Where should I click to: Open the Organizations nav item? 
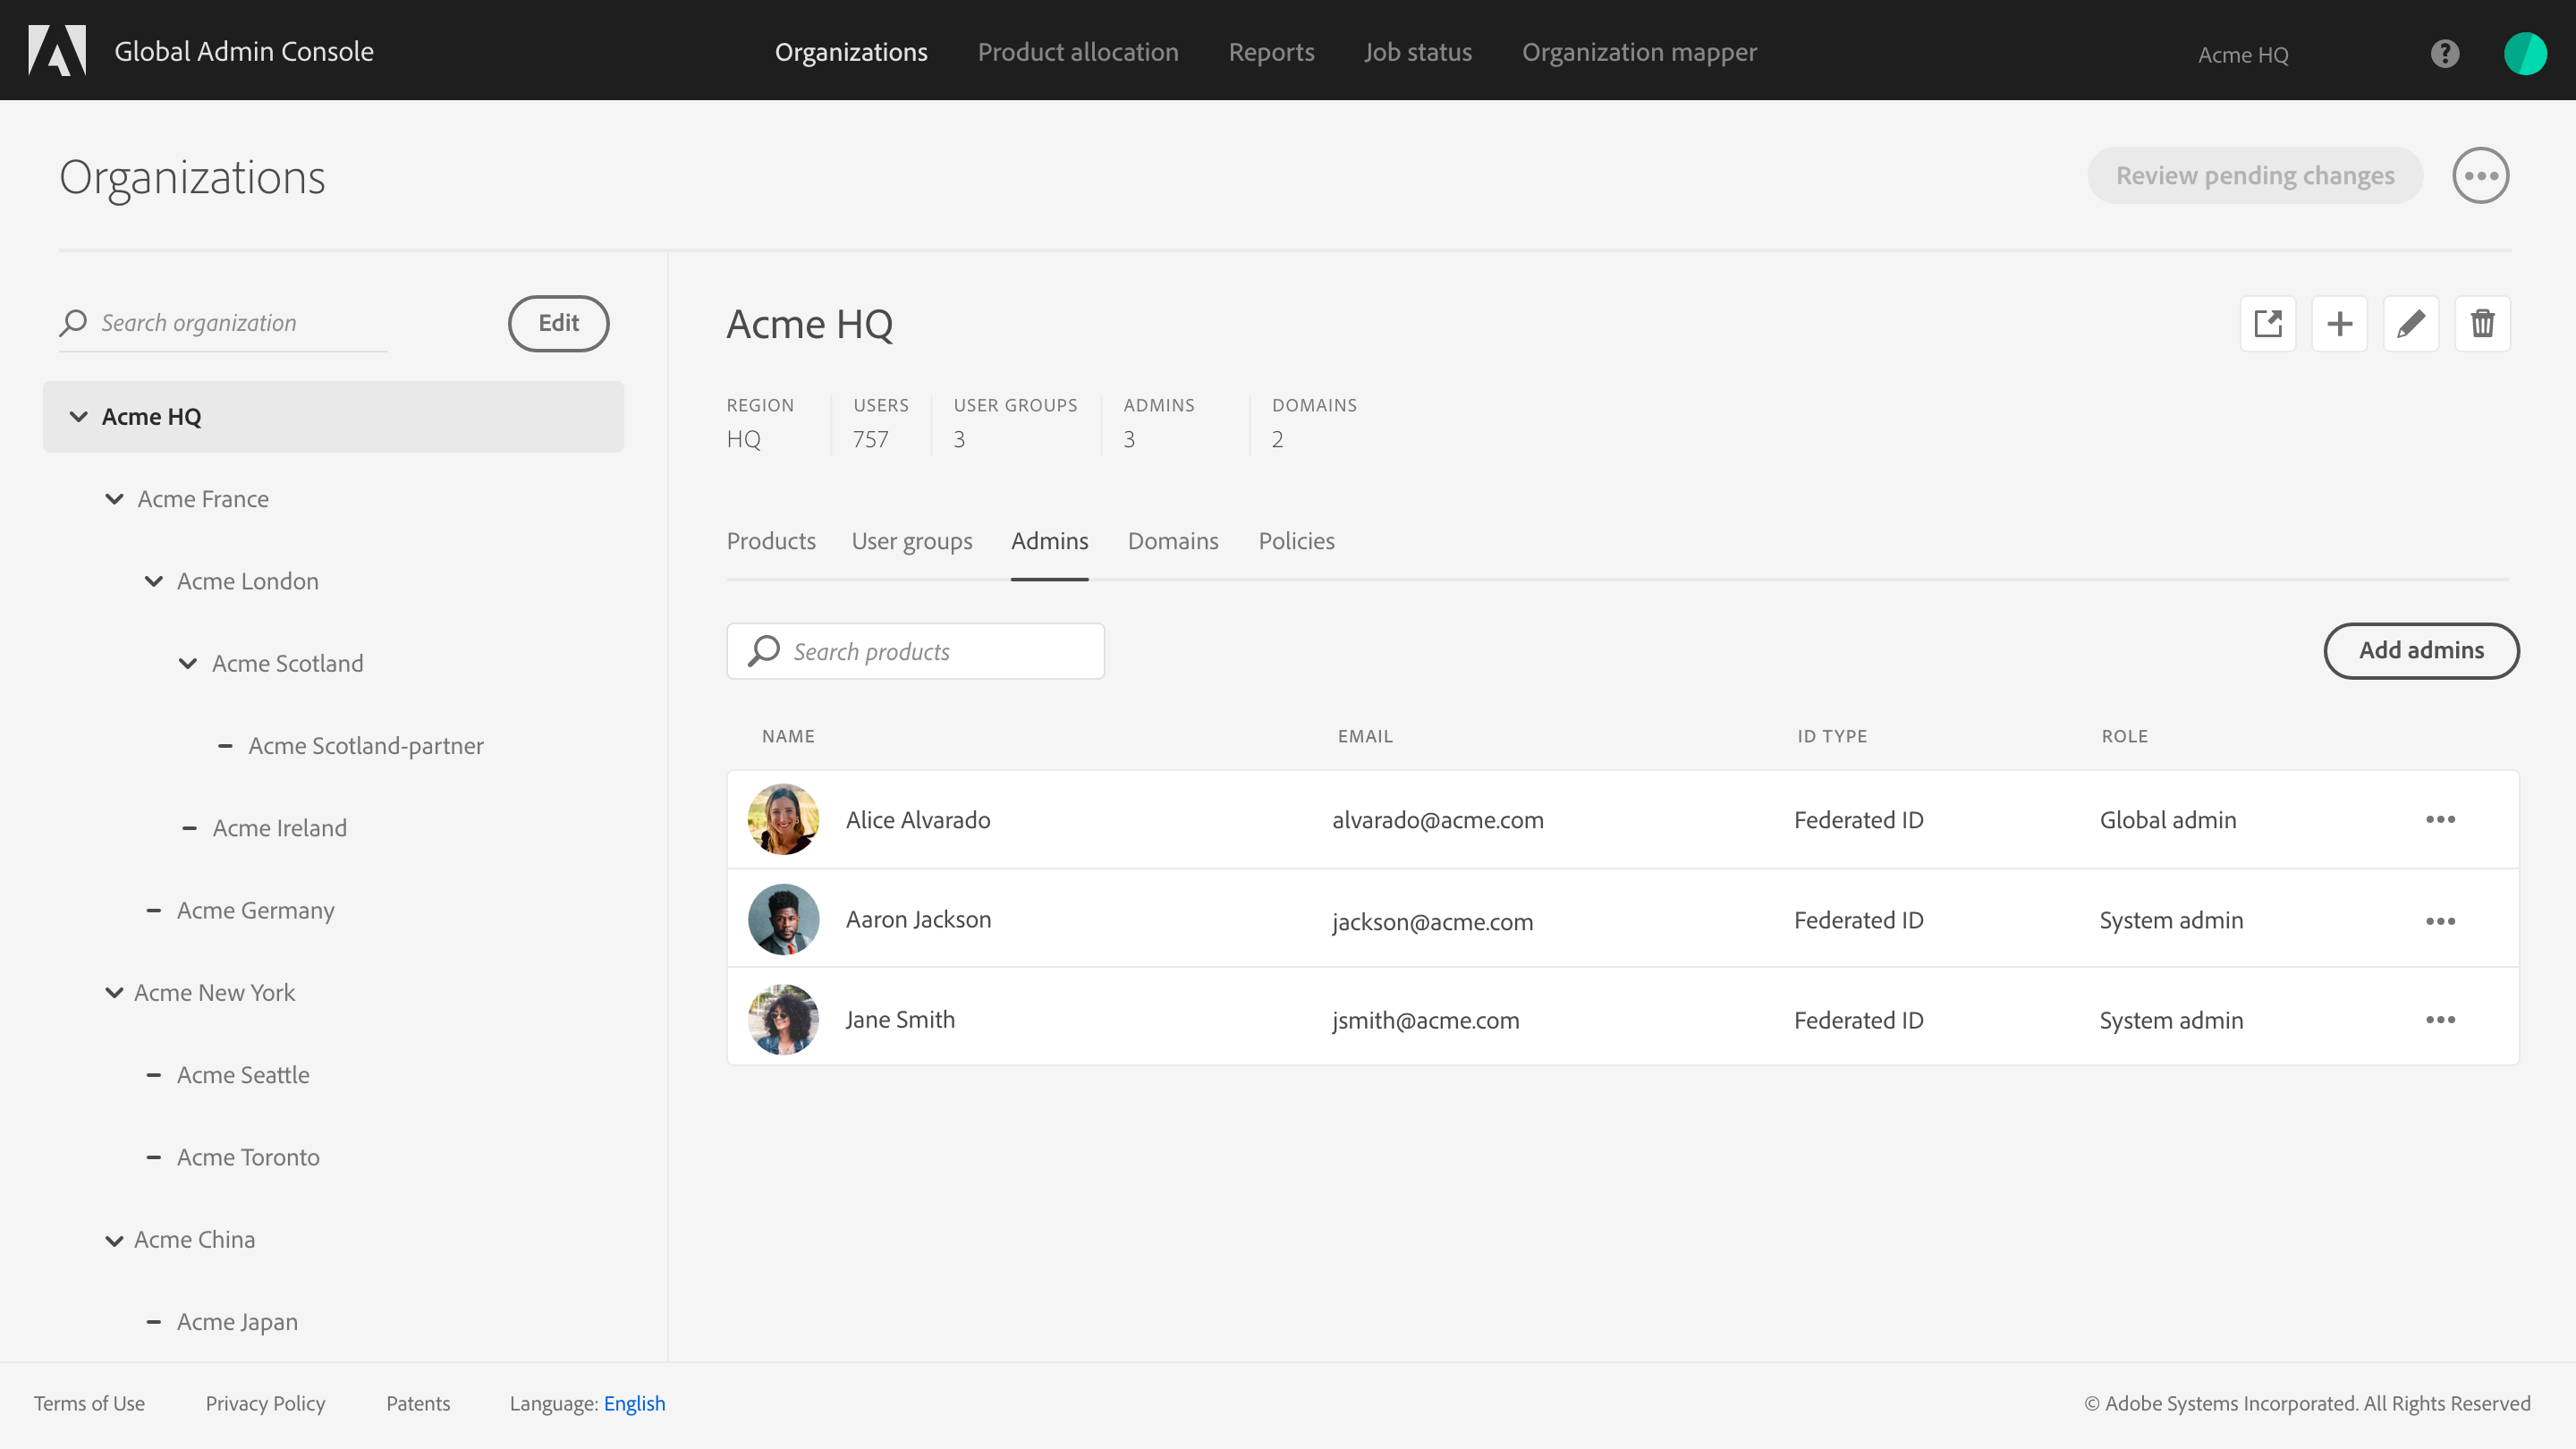851,52
